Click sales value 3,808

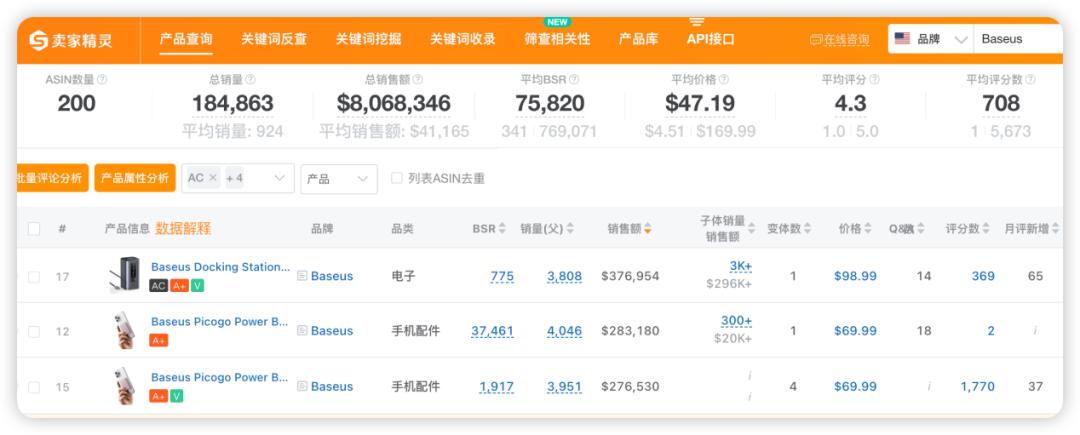pos(565,276)
